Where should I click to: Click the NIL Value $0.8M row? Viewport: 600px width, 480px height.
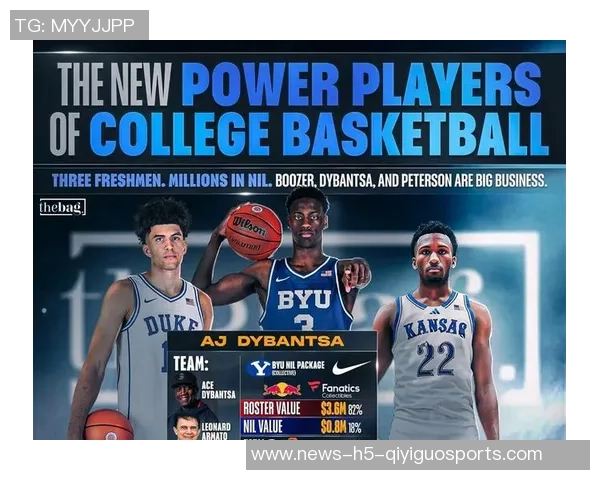click(x=303, y=426)
